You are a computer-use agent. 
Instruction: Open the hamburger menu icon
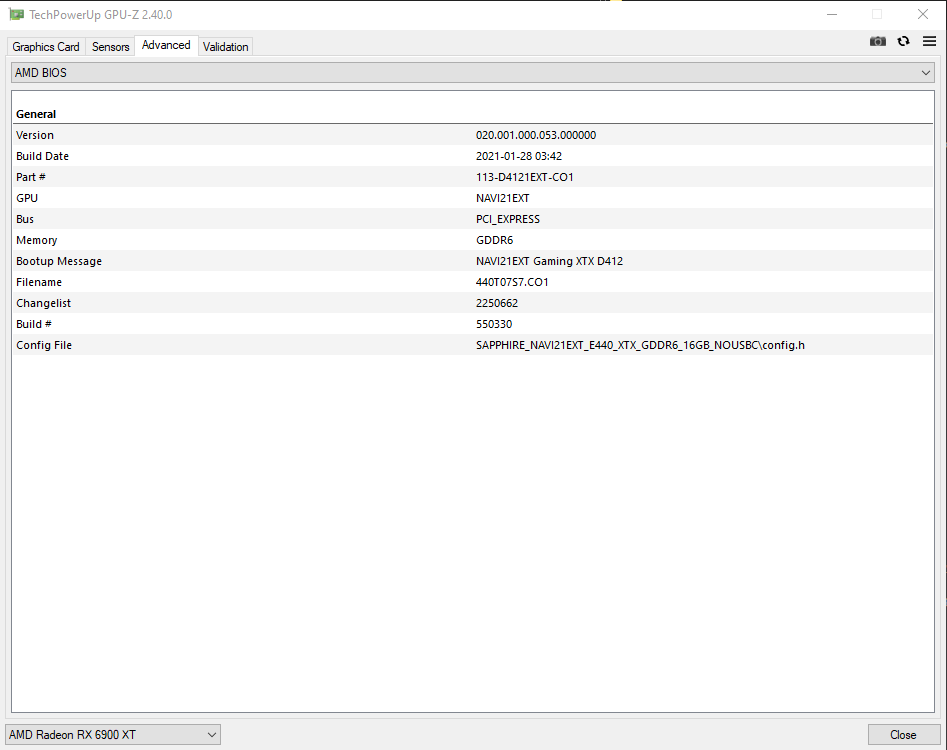coord(929,41)
